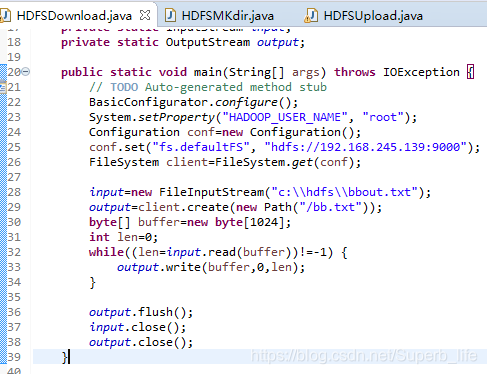Click the highlighted opening brace on line 20
487x374 pixels.
click(x=470, y=72)
